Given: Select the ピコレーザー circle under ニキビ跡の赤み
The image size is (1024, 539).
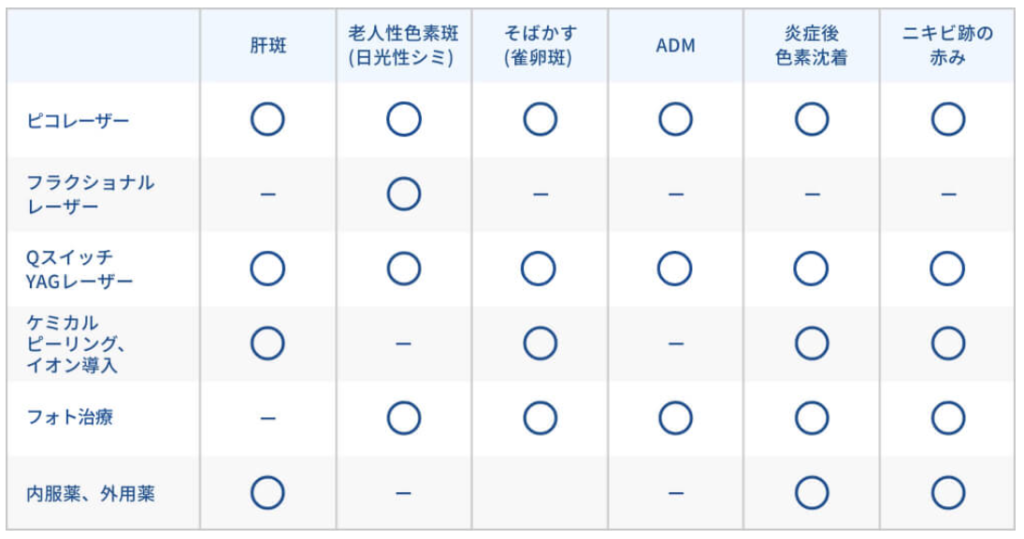Looking at the screenshot, I should pos(948,120).
